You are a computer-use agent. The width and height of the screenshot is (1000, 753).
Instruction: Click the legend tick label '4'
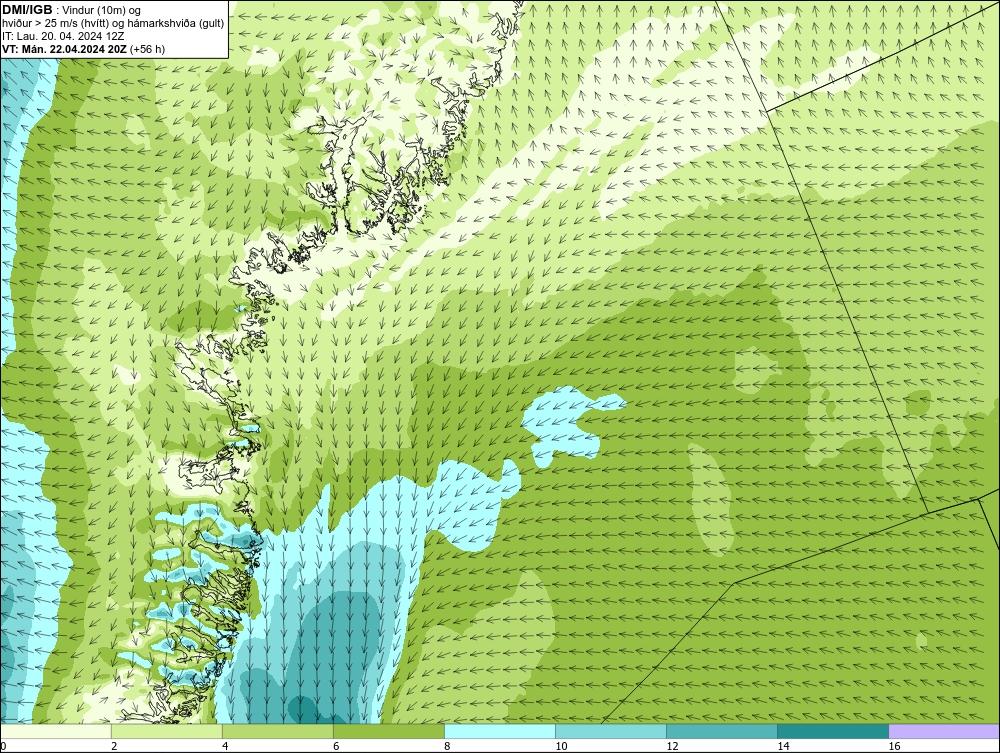225,746
